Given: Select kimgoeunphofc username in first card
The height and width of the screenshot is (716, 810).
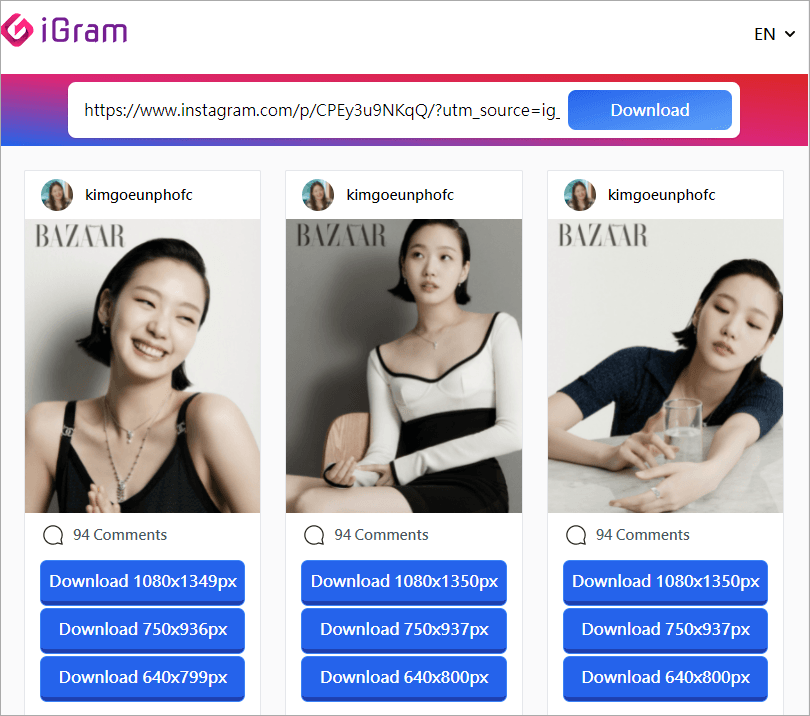Looking at the screenshot, I should pos(138,195).
